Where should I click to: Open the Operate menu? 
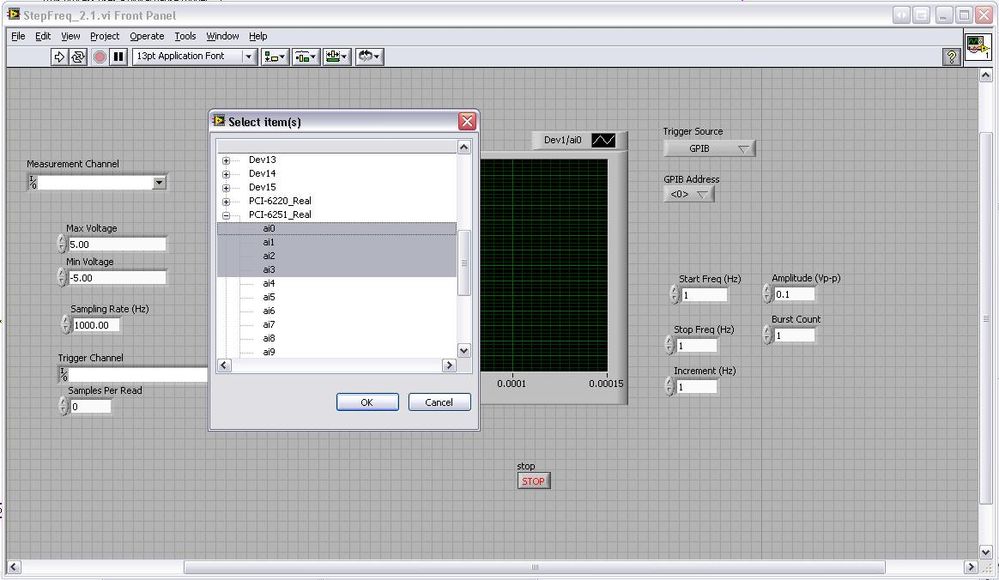coord(146,36)
